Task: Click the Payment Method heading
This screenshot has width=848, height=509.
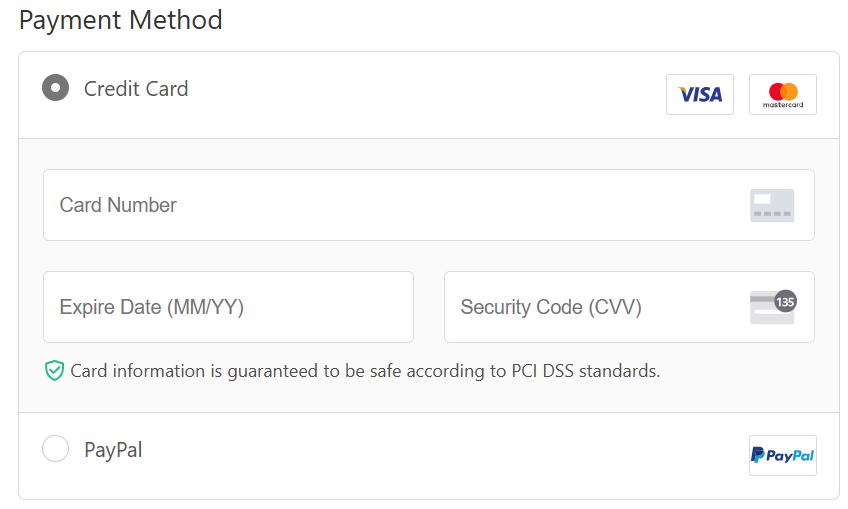Action: tap(121, 20)
